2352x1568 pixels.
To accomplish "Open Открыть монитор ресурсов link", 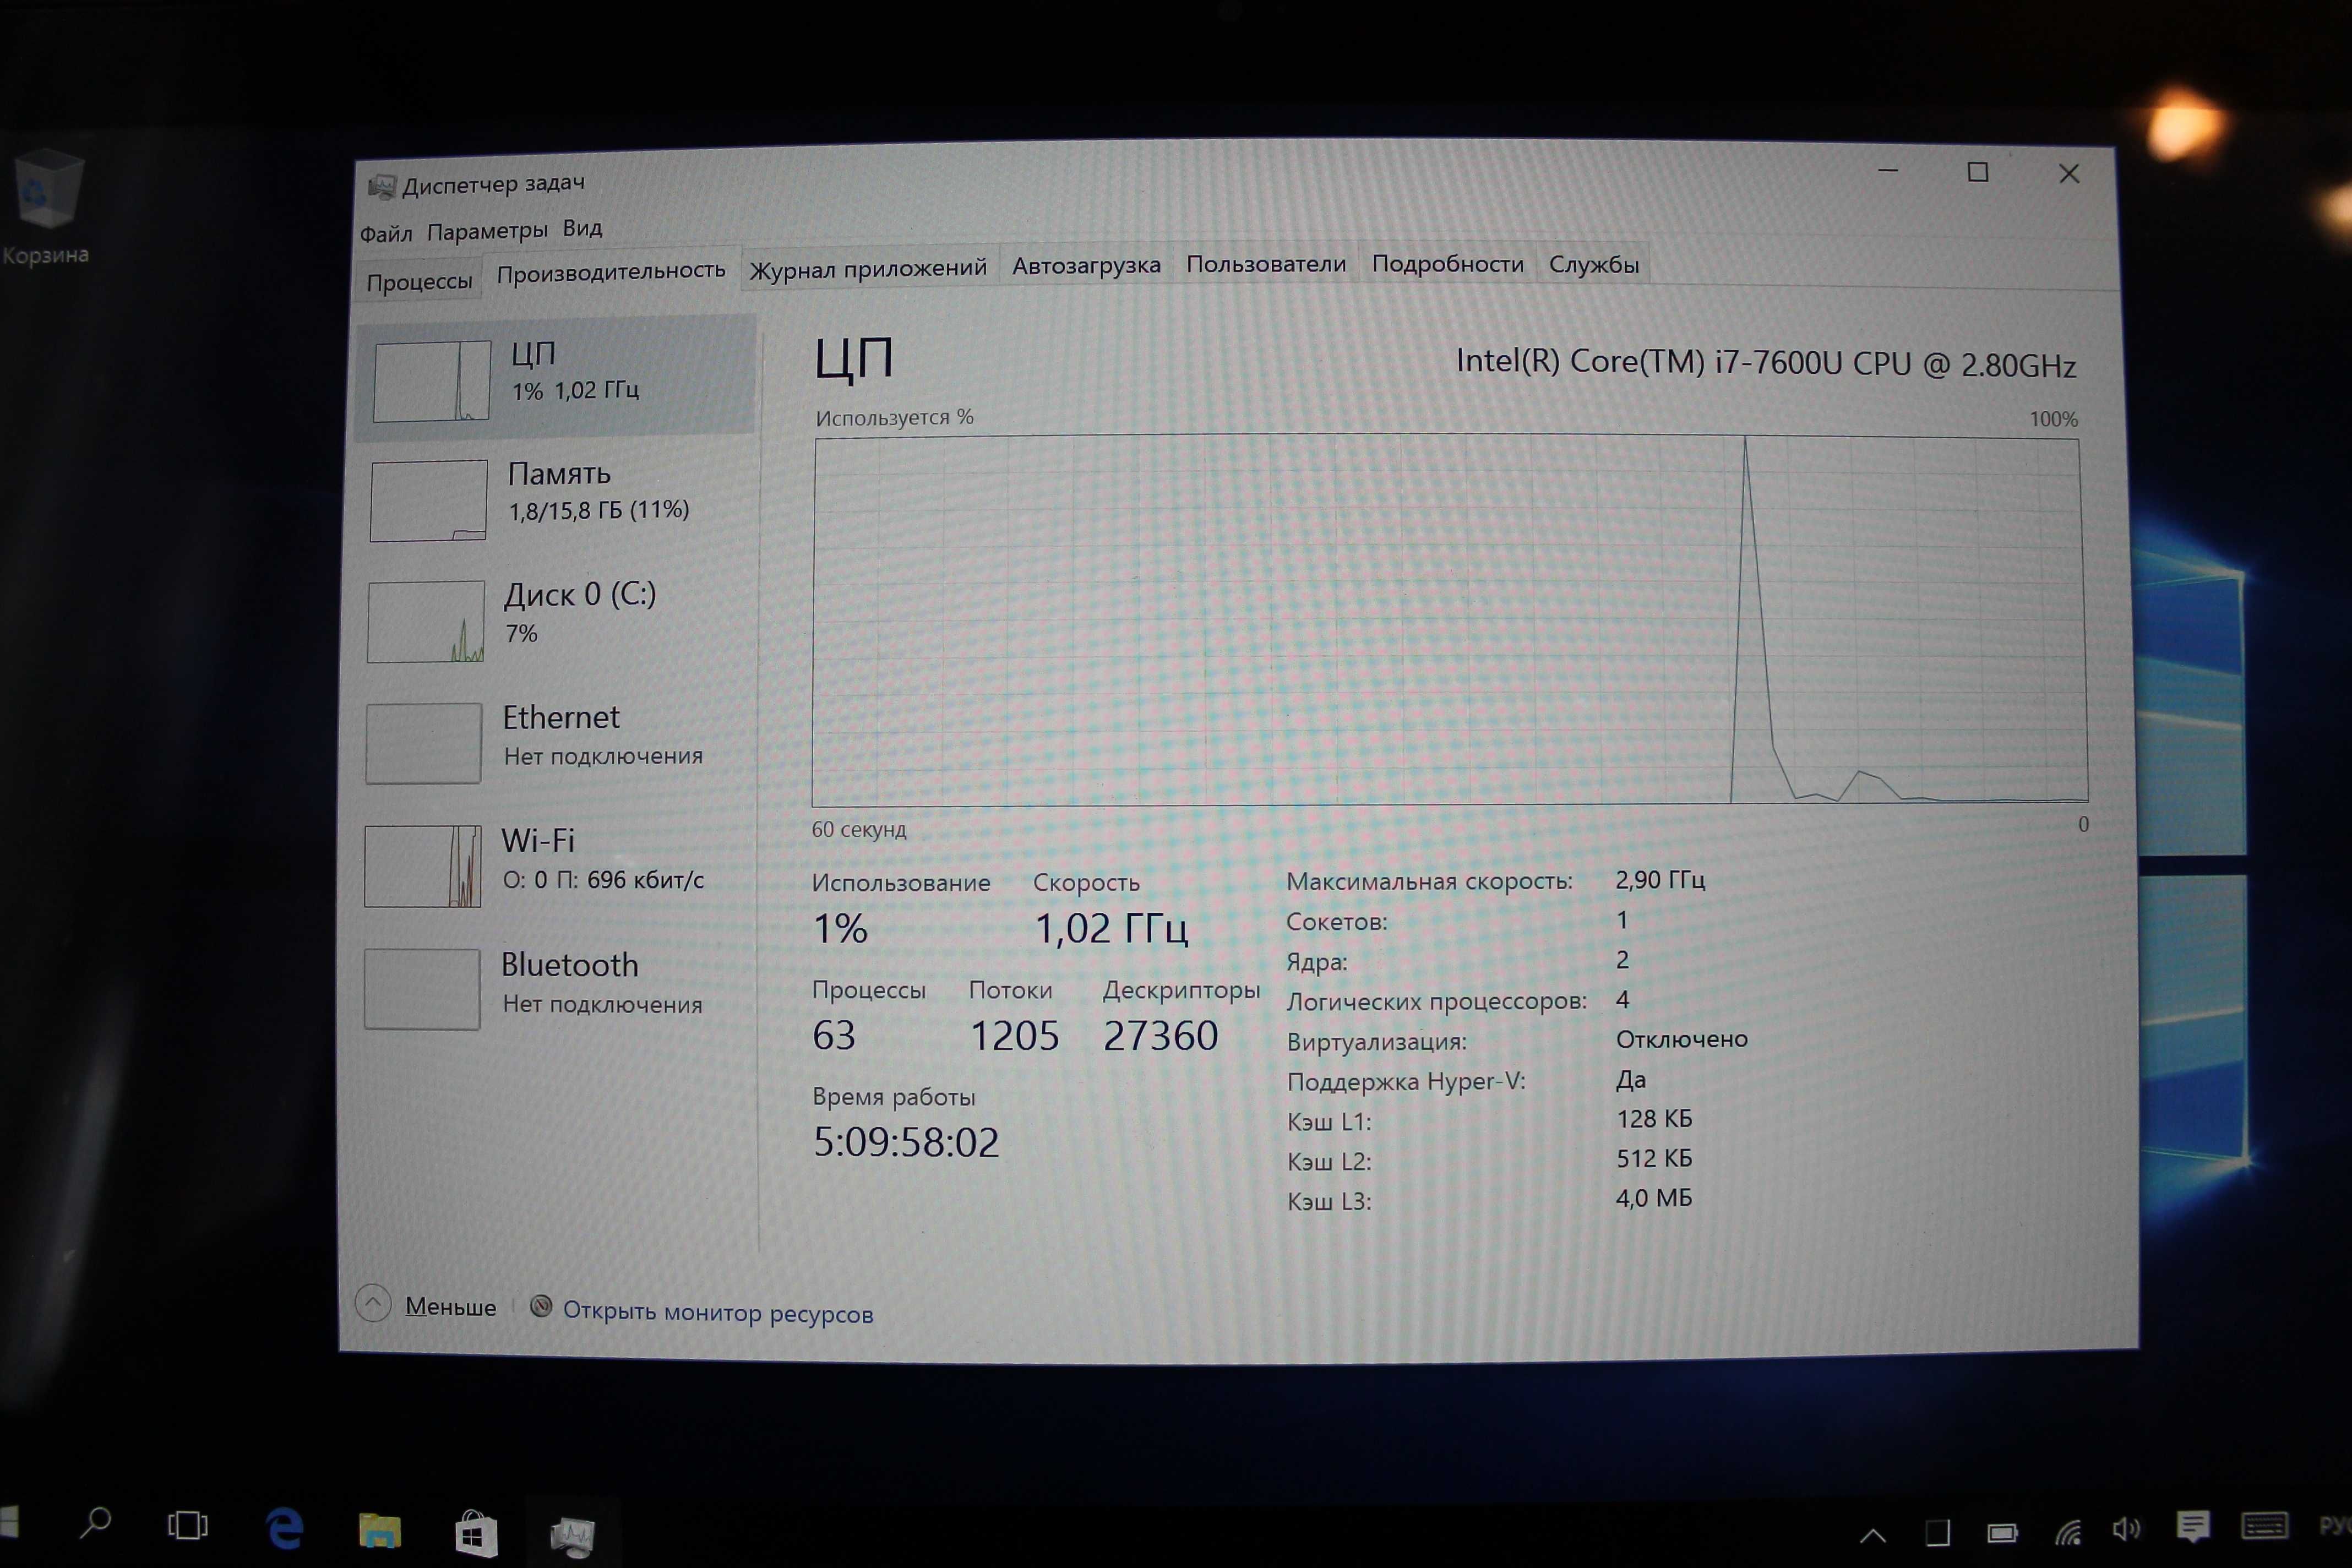I will click(718, 1312).
